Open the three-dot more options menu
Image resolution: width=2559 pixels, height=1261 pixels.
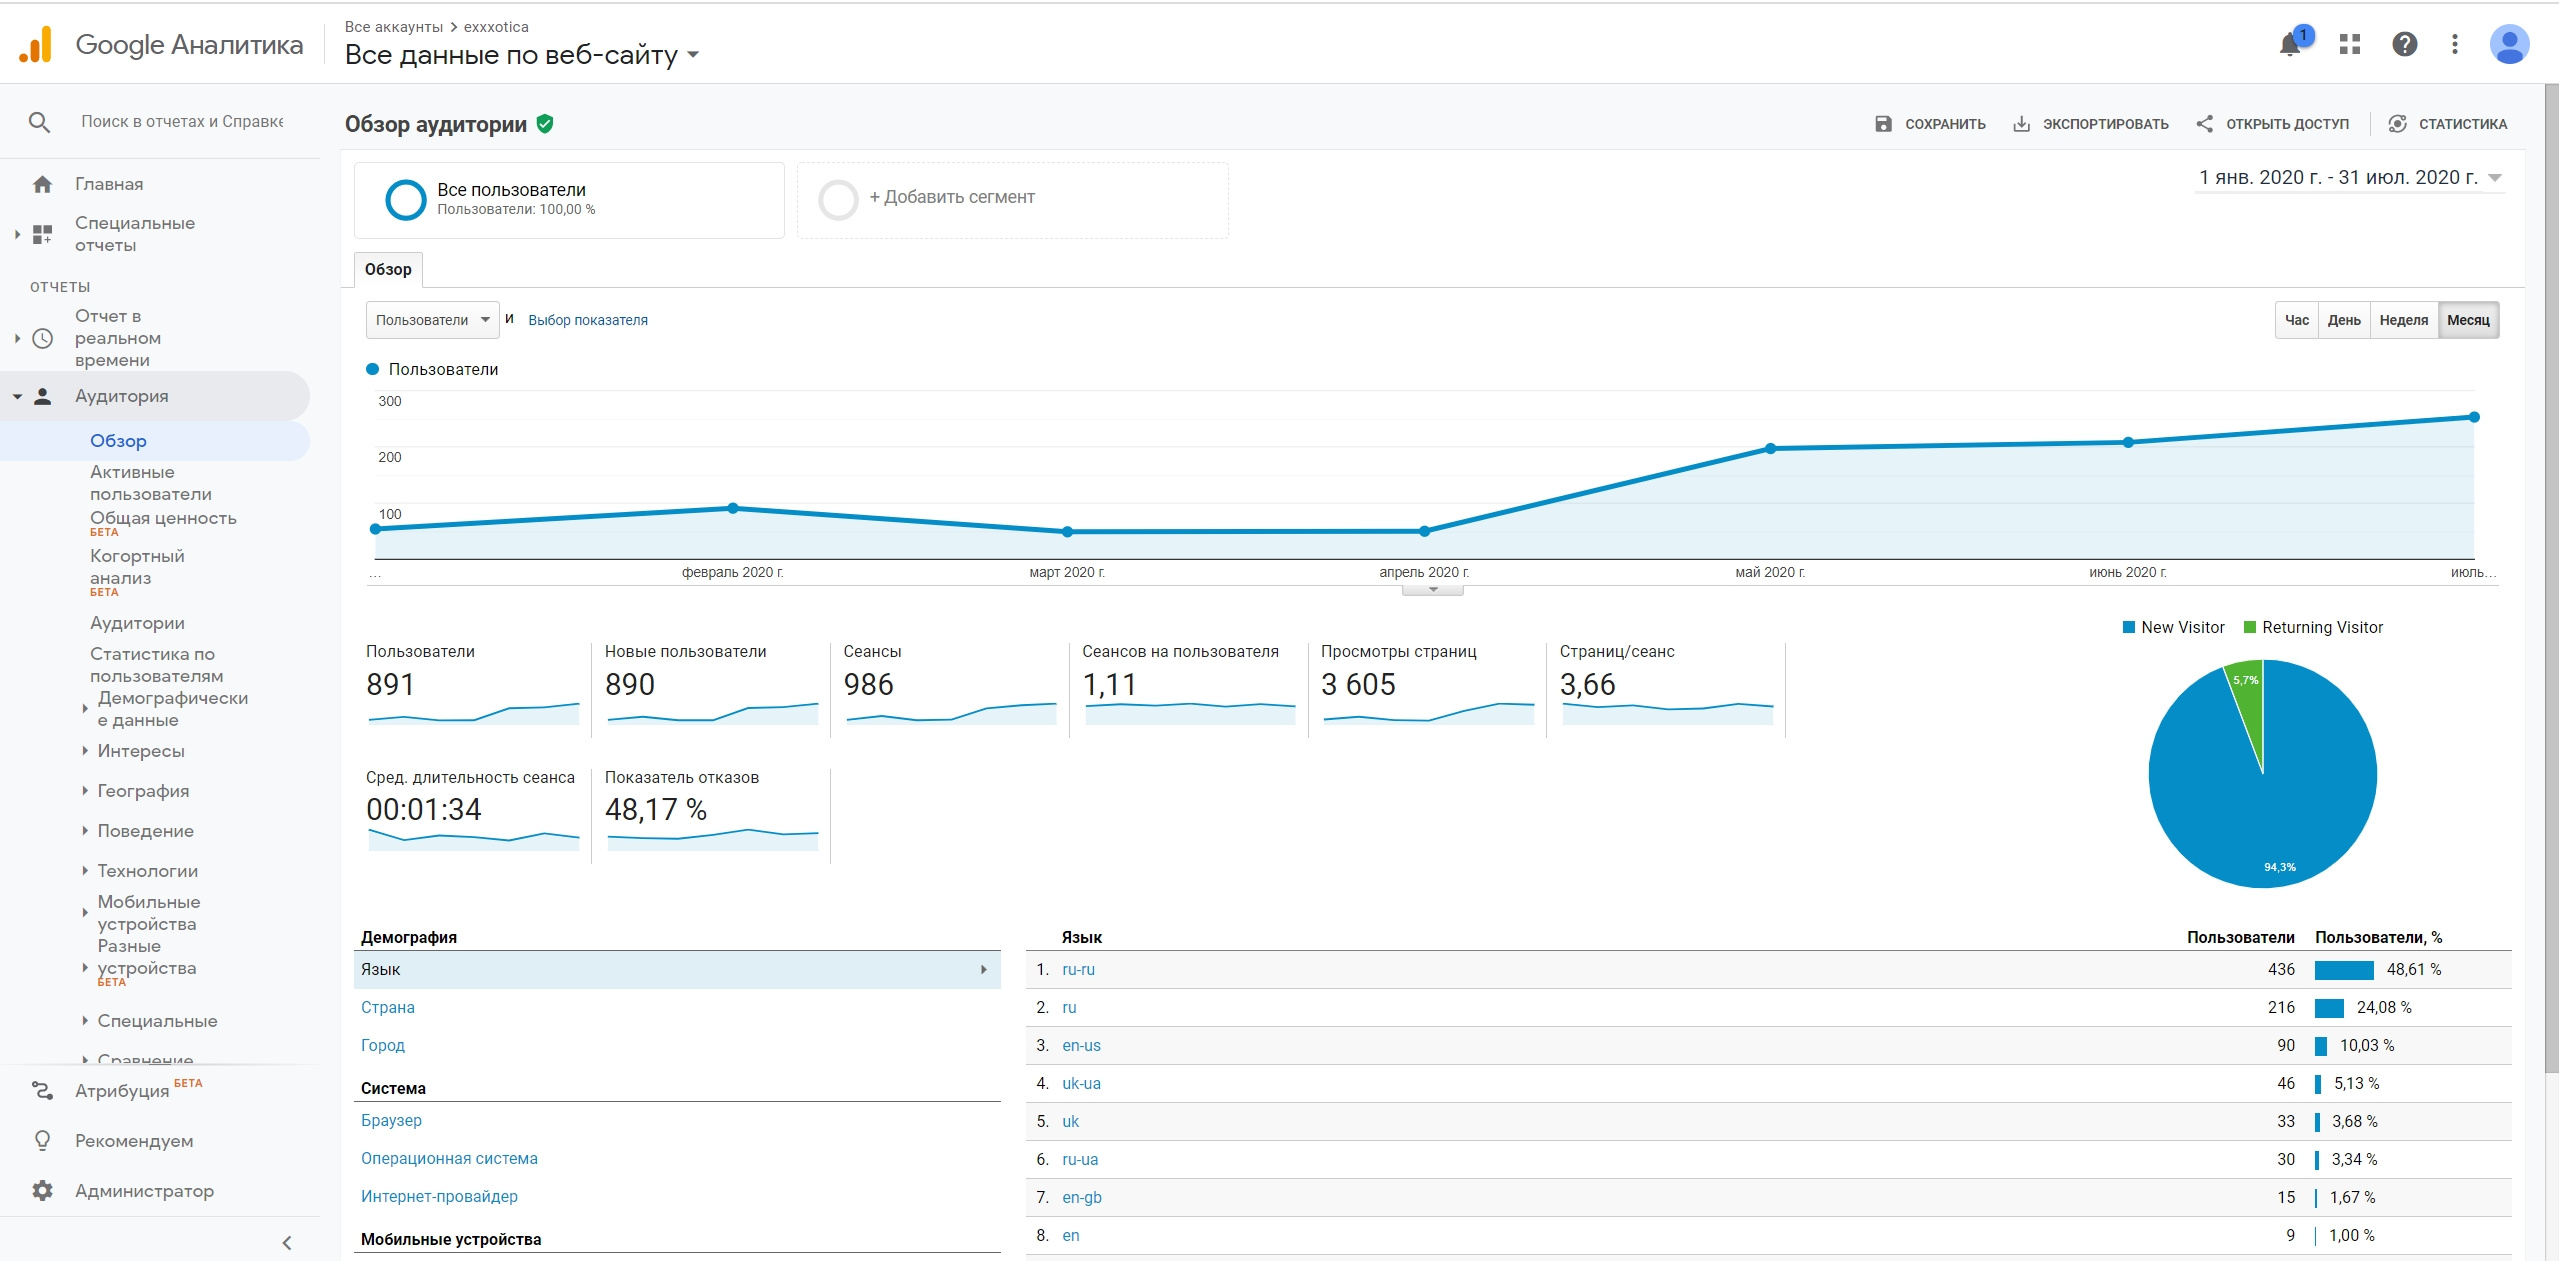tap(2454, 44)
